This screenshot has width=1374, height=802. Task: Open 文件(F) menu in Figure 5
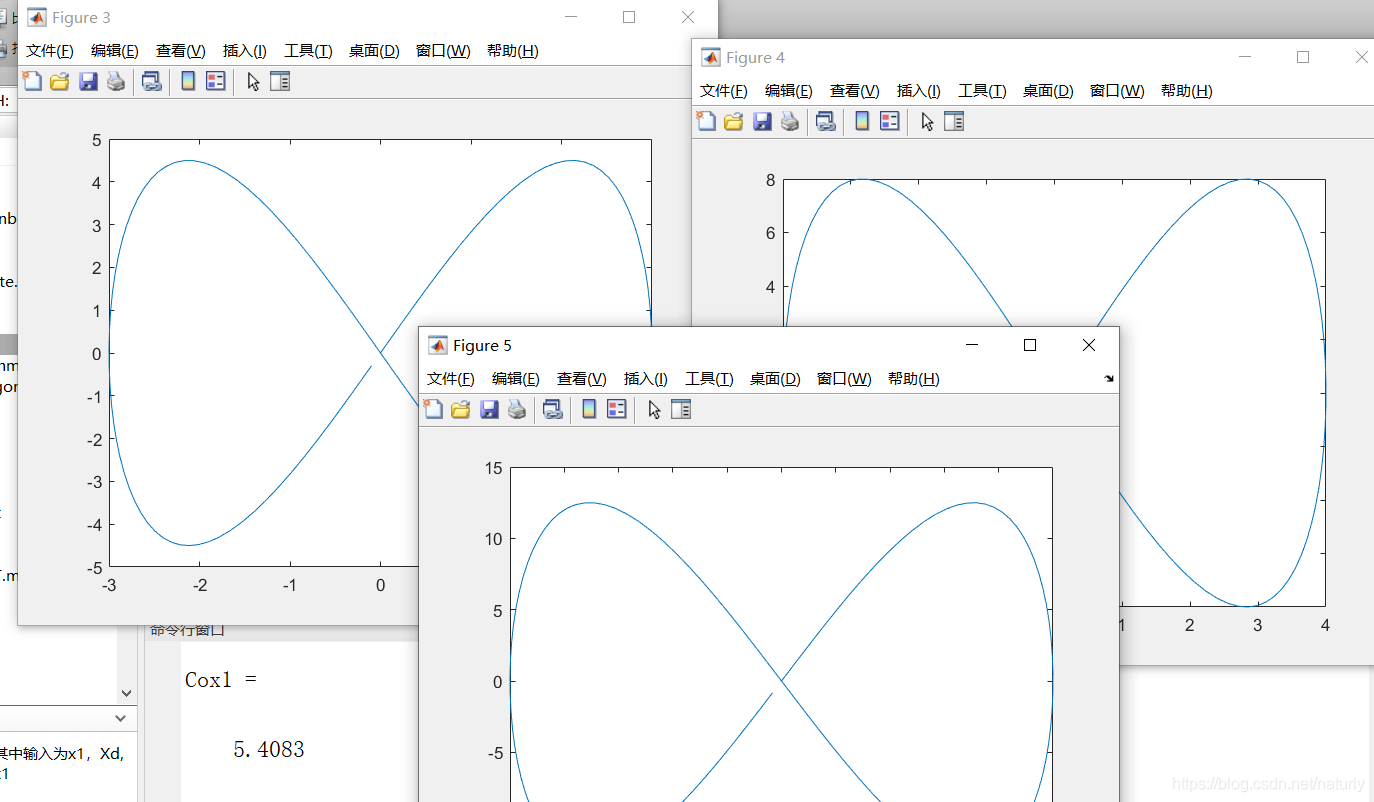[x=451, y=379]
